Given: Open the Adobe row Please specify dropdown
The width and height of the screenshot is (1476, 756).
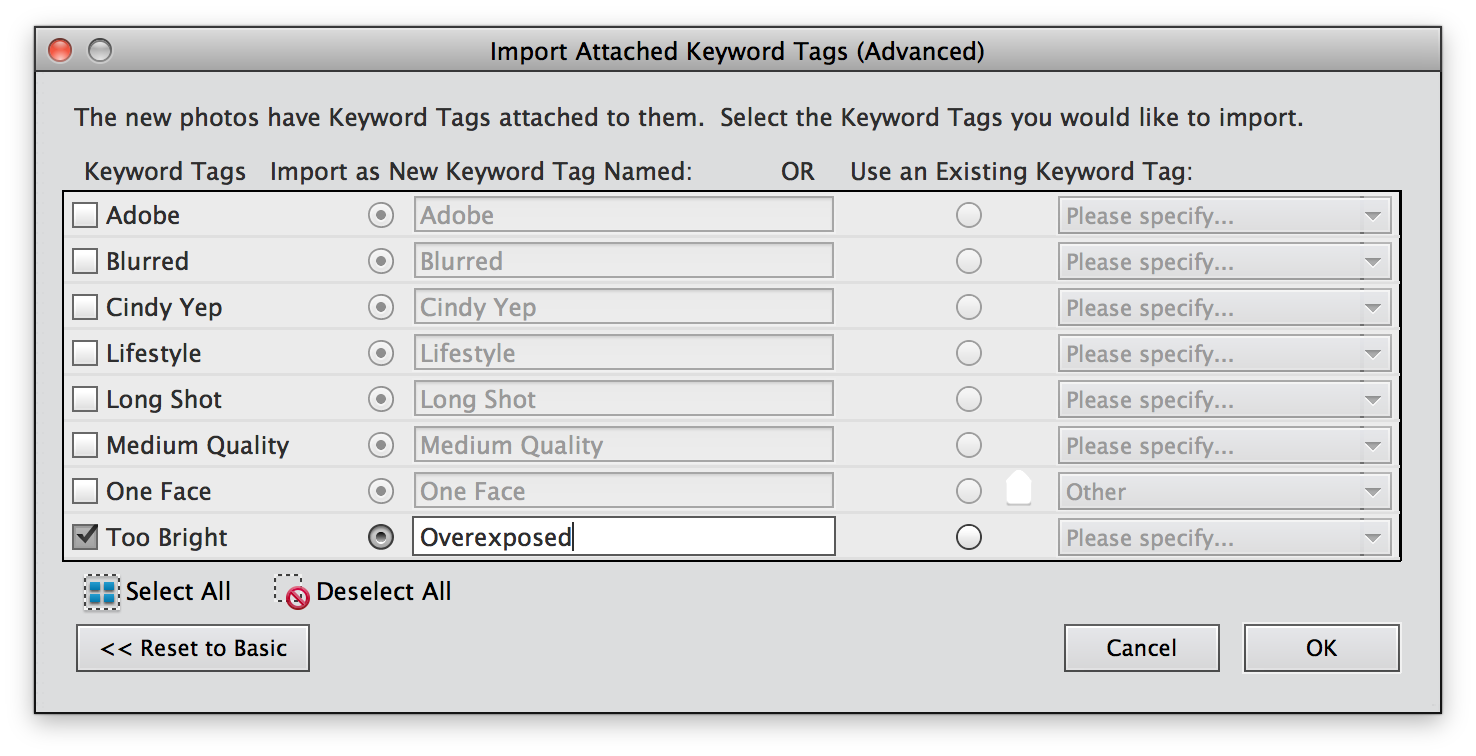Looking at the screenshot, I should [x=1224, y=215].
